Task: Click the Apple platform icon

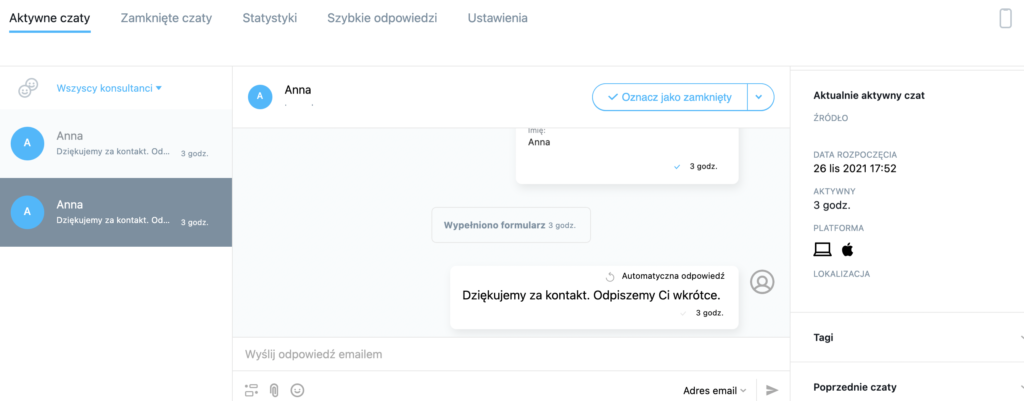Action: click(848, 249)
